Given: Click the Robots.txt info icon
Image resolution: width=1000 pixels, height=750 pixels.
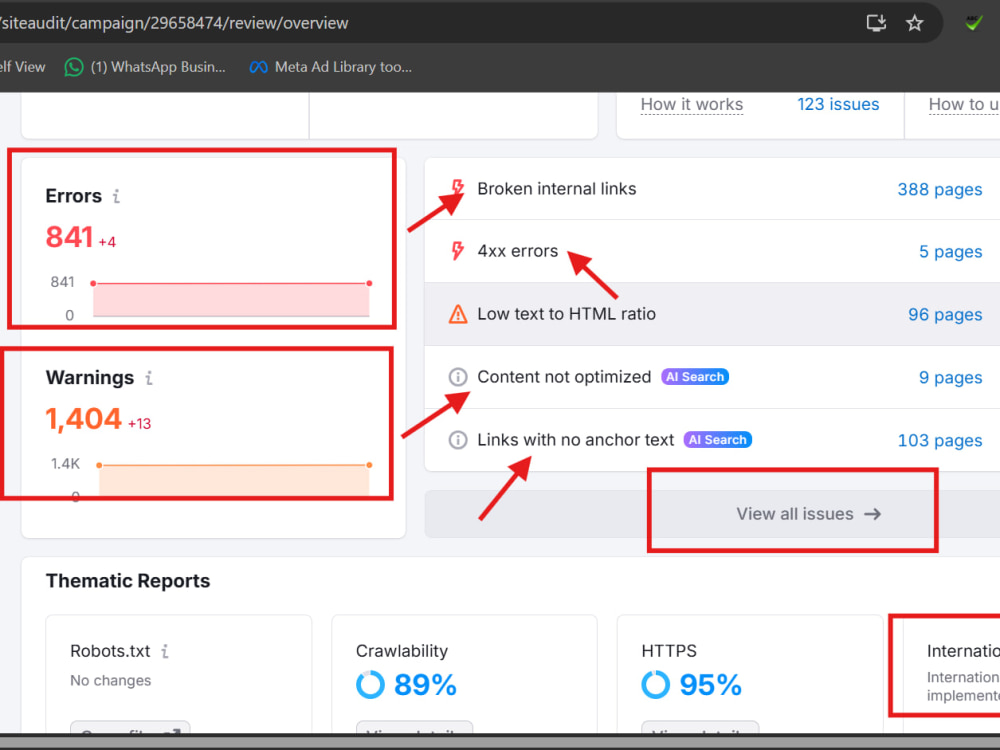Looking at the screenshot, I should [x=165, y=651].
